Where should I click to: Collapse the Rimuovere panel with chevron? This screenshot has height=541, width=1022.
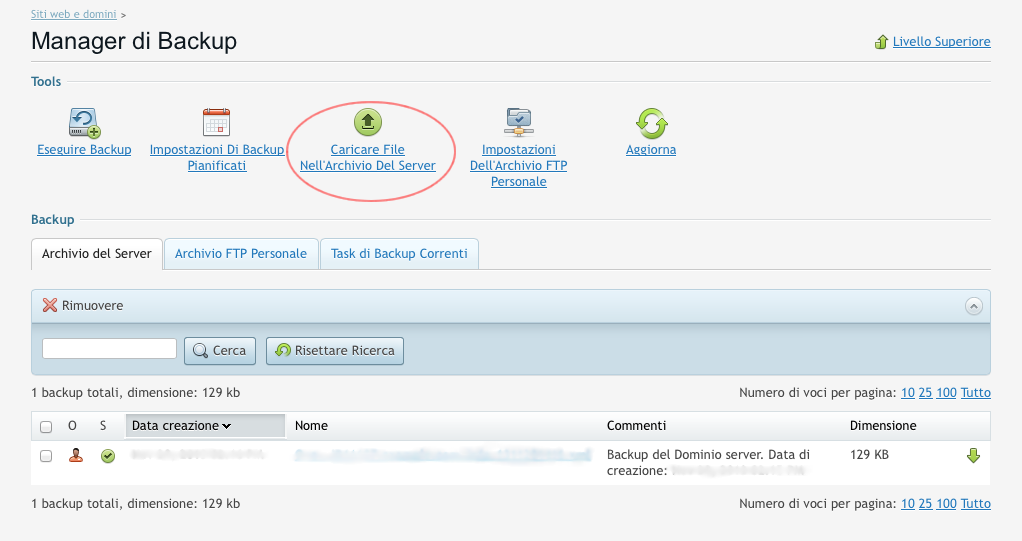(973, 306)
